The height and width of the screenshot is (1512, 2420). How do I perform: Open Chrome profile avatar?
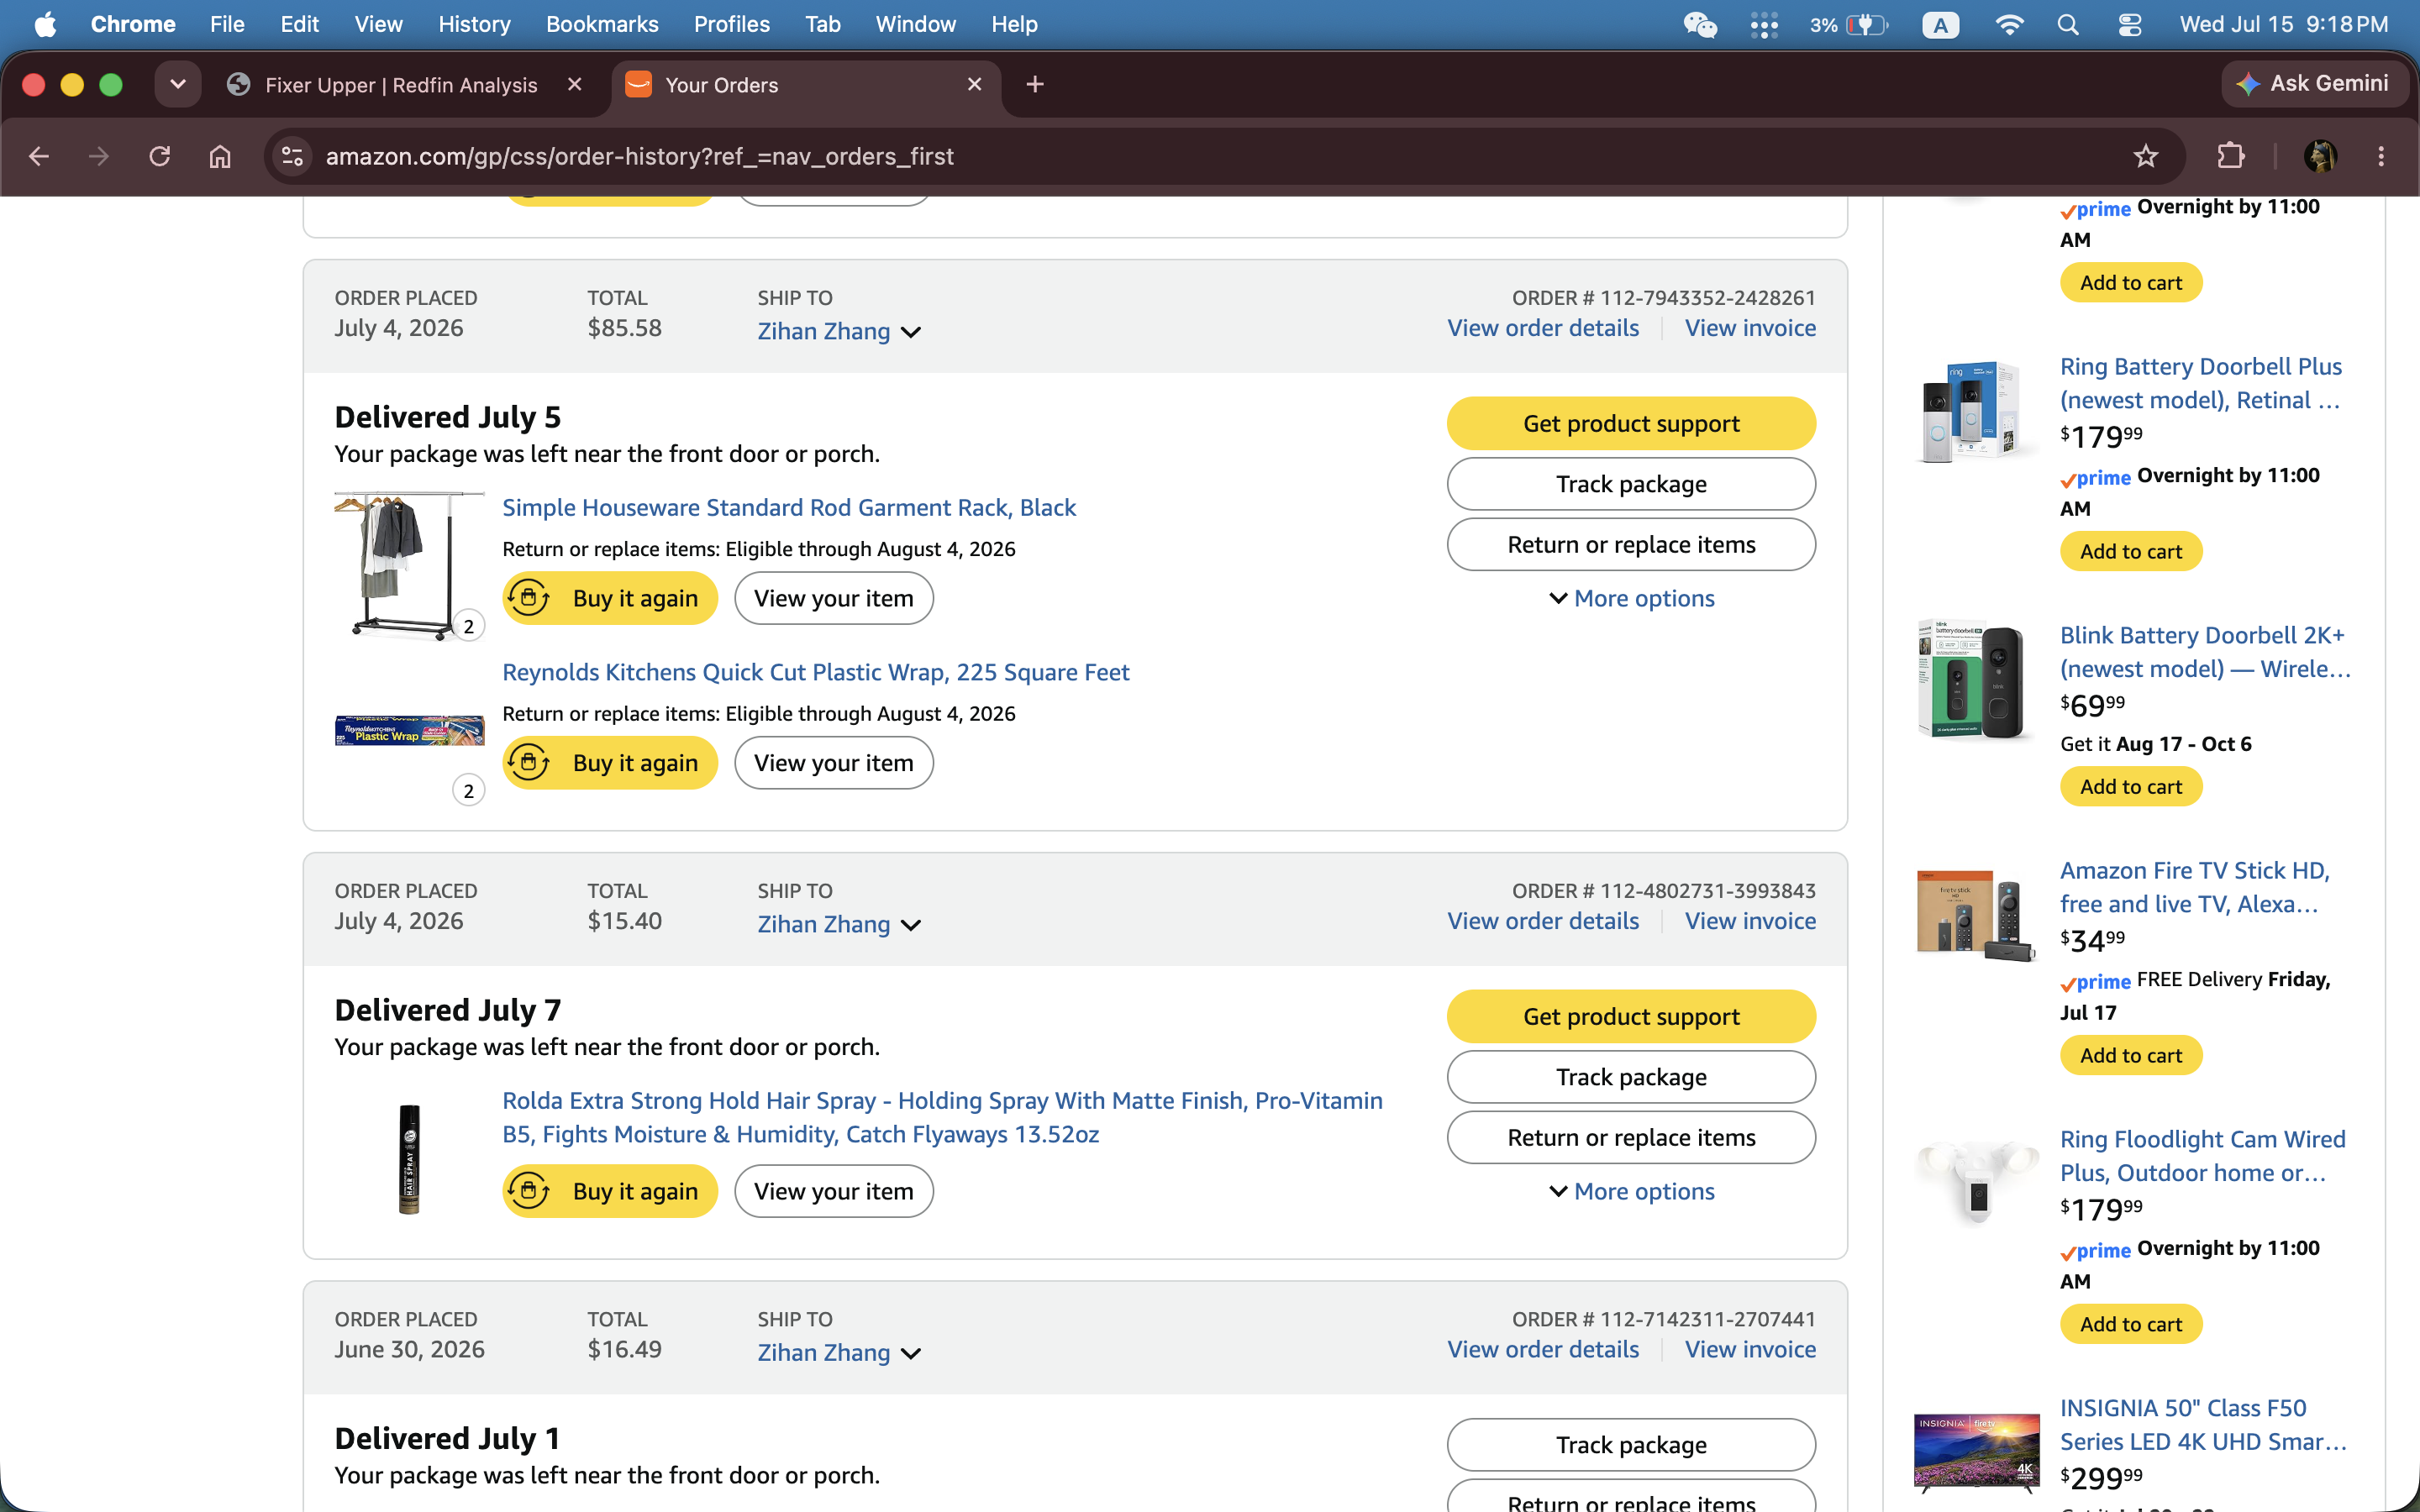[2319, 156]
